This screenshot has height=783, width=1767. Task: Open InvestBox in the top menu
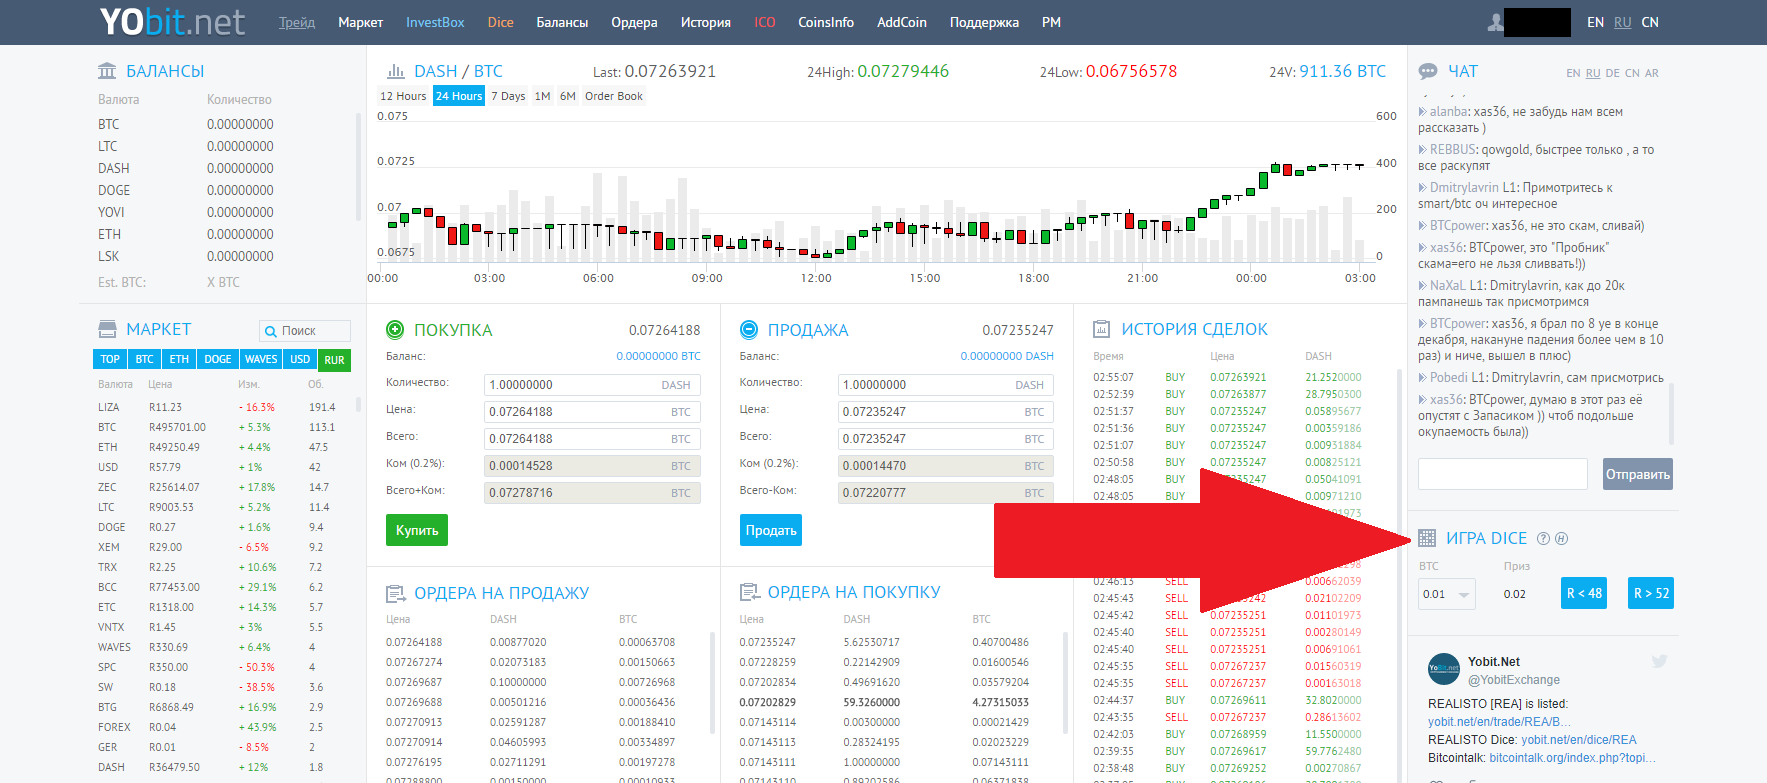tap(435, 22)
